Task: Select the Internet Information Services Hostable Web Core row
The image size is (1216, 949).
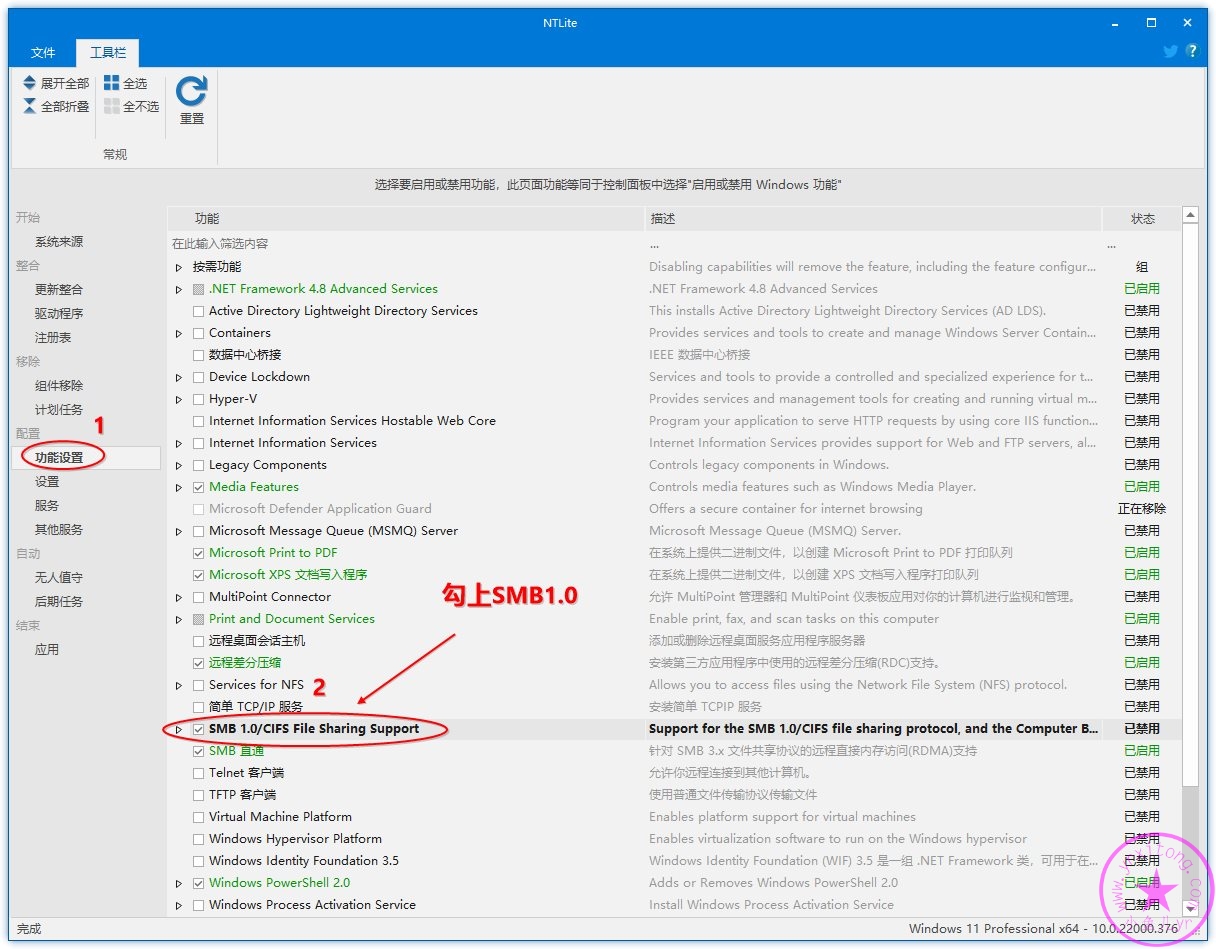Action: (x=674, y=421)
